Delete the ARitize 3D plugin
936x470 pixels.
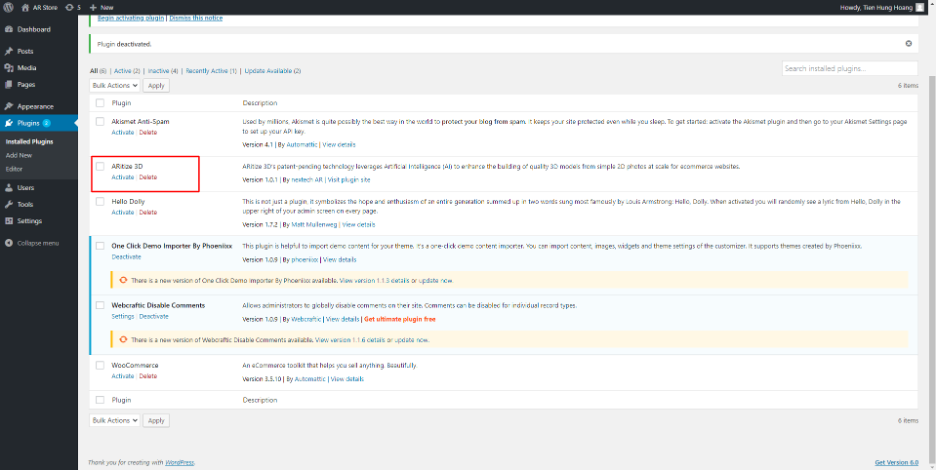pyautogui.click(x=148, y=177)
